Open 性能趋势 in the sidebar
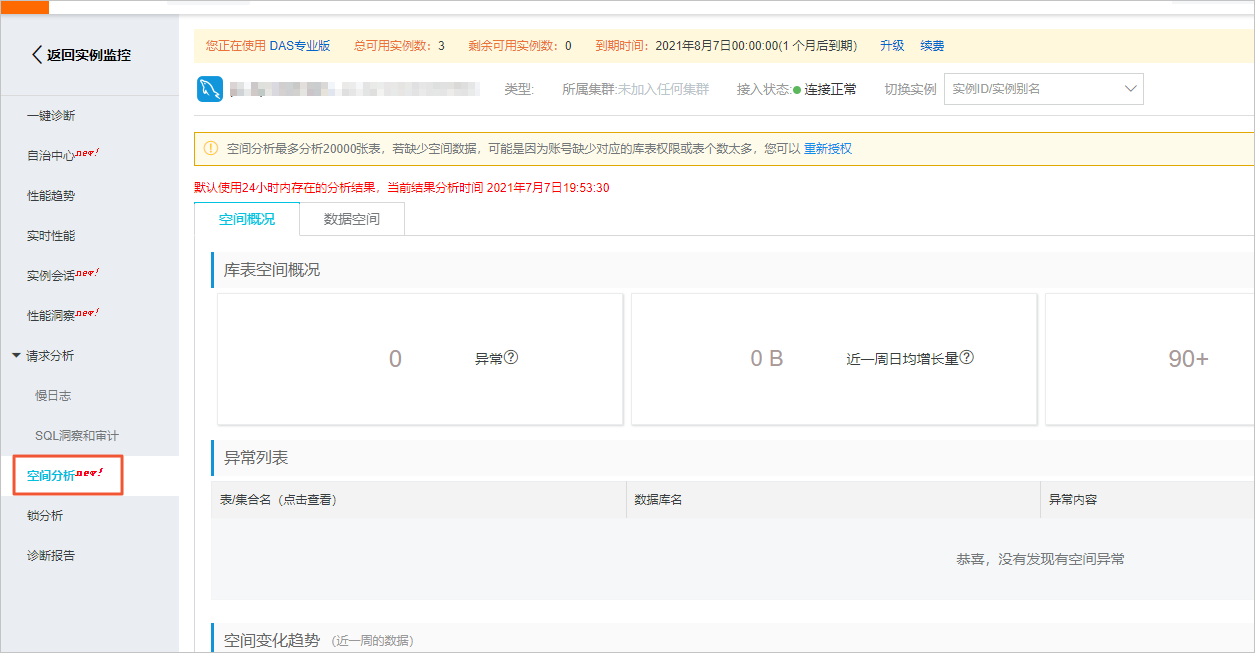Image resolution: width=1255 pixels, height=653 pixels. [x=51, y=196]
